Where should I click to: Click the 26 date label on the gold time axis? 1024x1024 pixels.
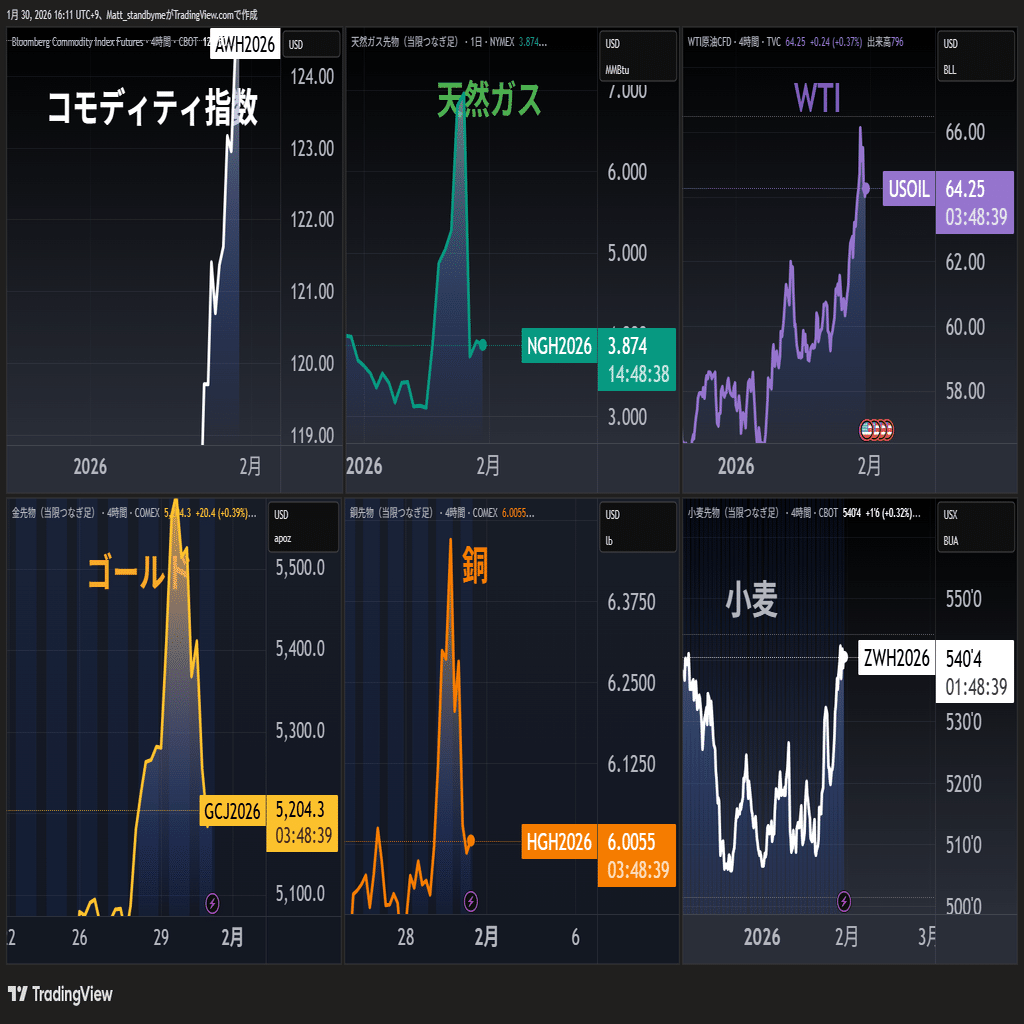80,938
